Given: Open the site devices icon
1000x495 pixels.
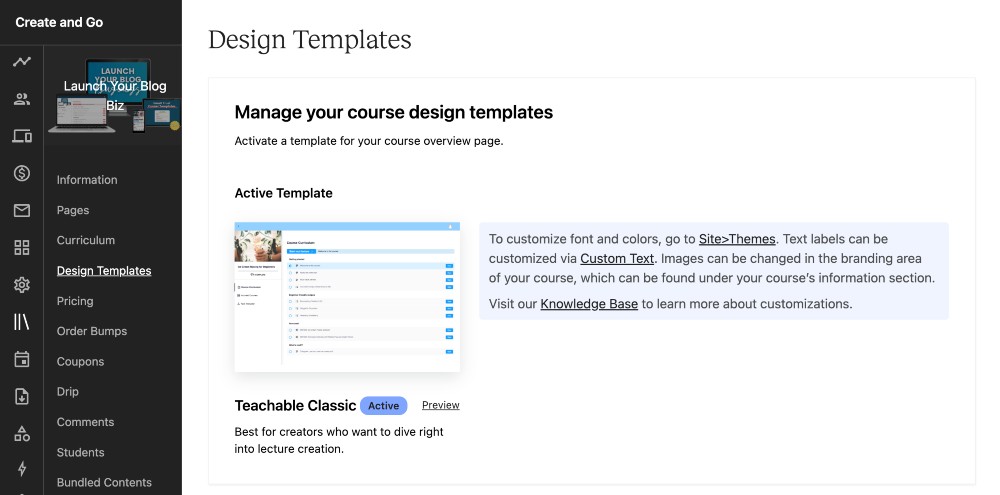Looking at the screenshot, I should point(21,136).
